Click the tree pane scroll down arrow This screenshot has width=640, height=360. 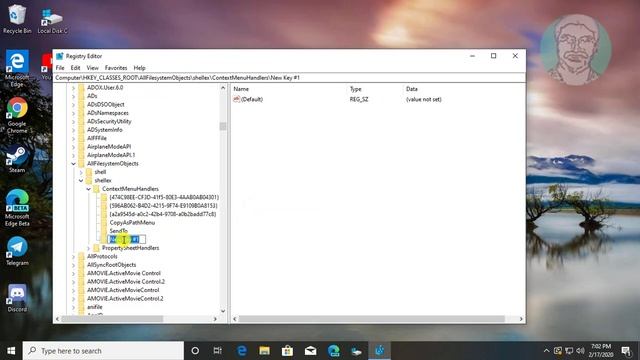tap(223, 311)
